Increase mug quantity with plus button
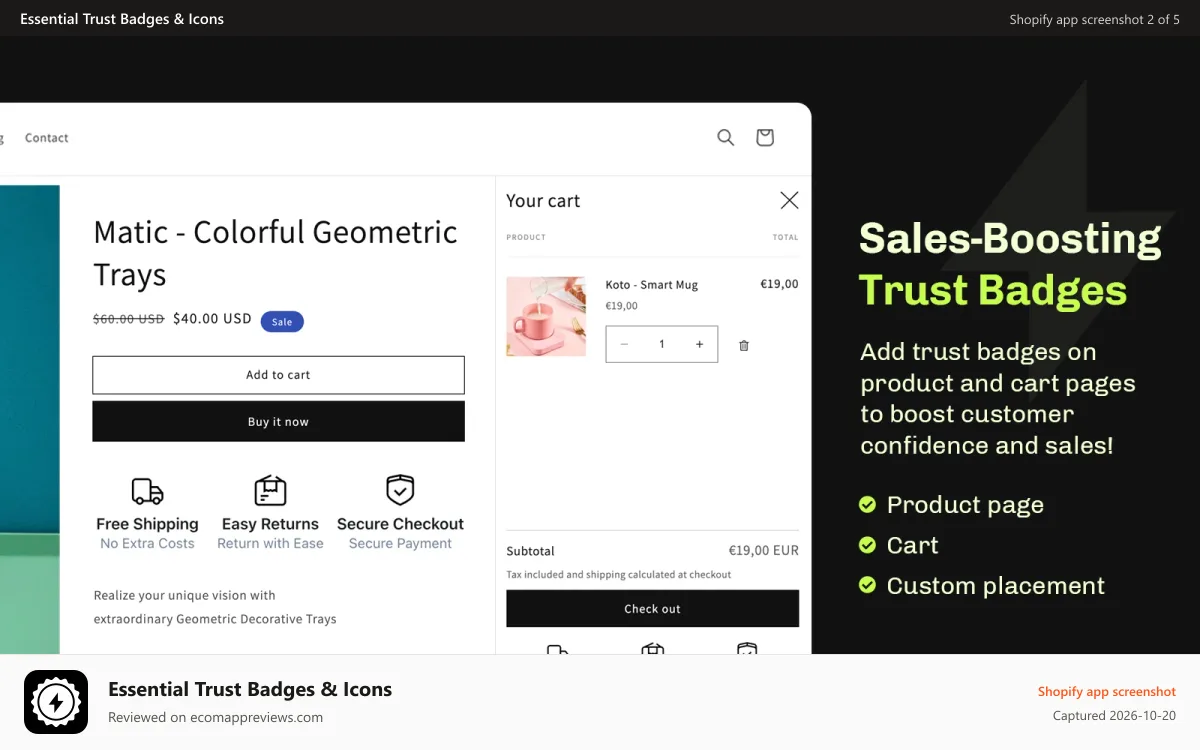The height and width of the screenshot is (750, 1200). 699,344
